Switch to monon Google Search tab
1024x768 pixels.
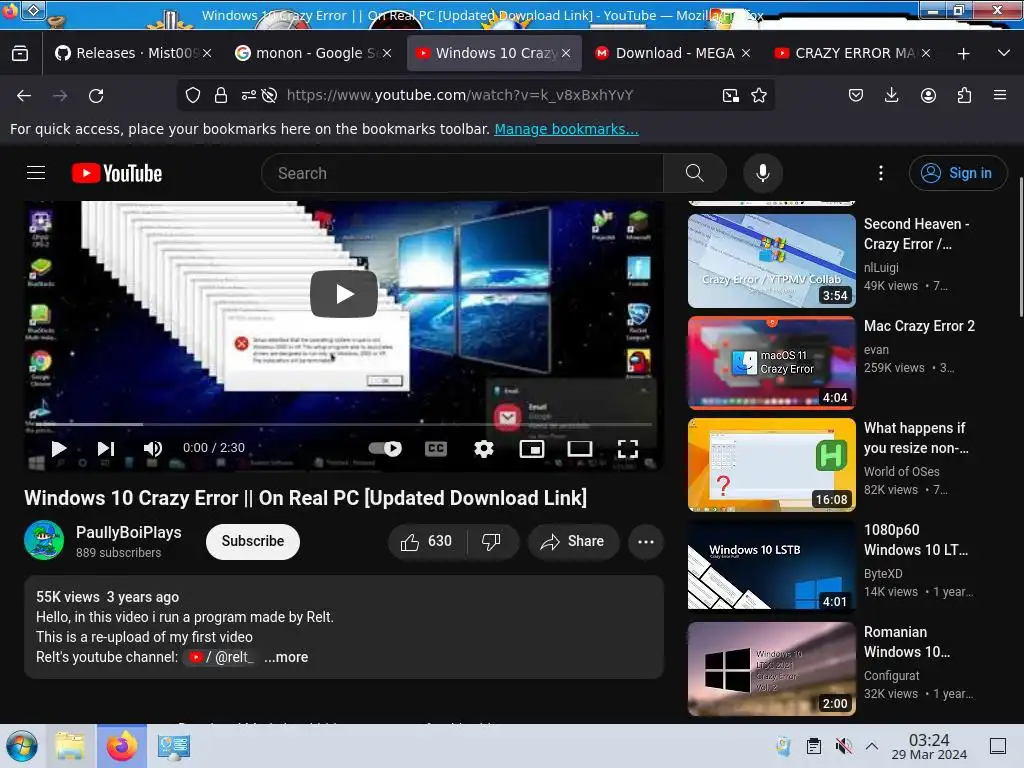(x=313, y=53)
